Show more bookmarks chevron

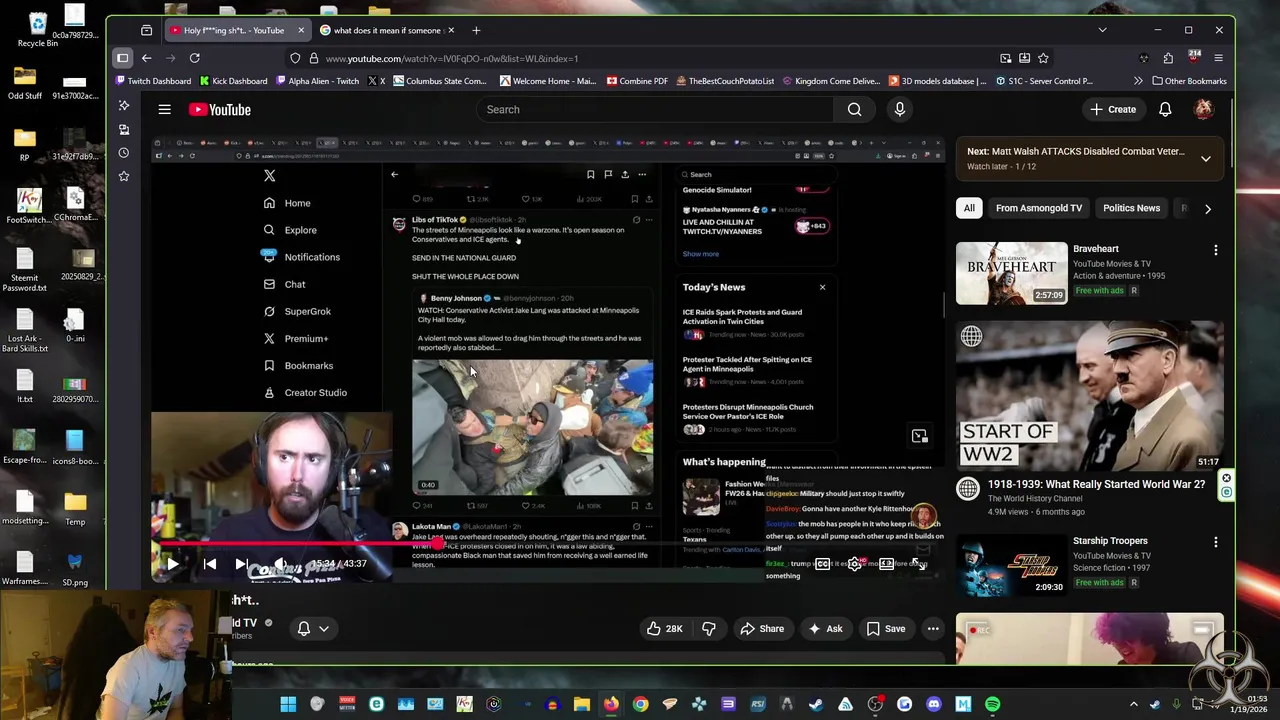coord(1138,81)
